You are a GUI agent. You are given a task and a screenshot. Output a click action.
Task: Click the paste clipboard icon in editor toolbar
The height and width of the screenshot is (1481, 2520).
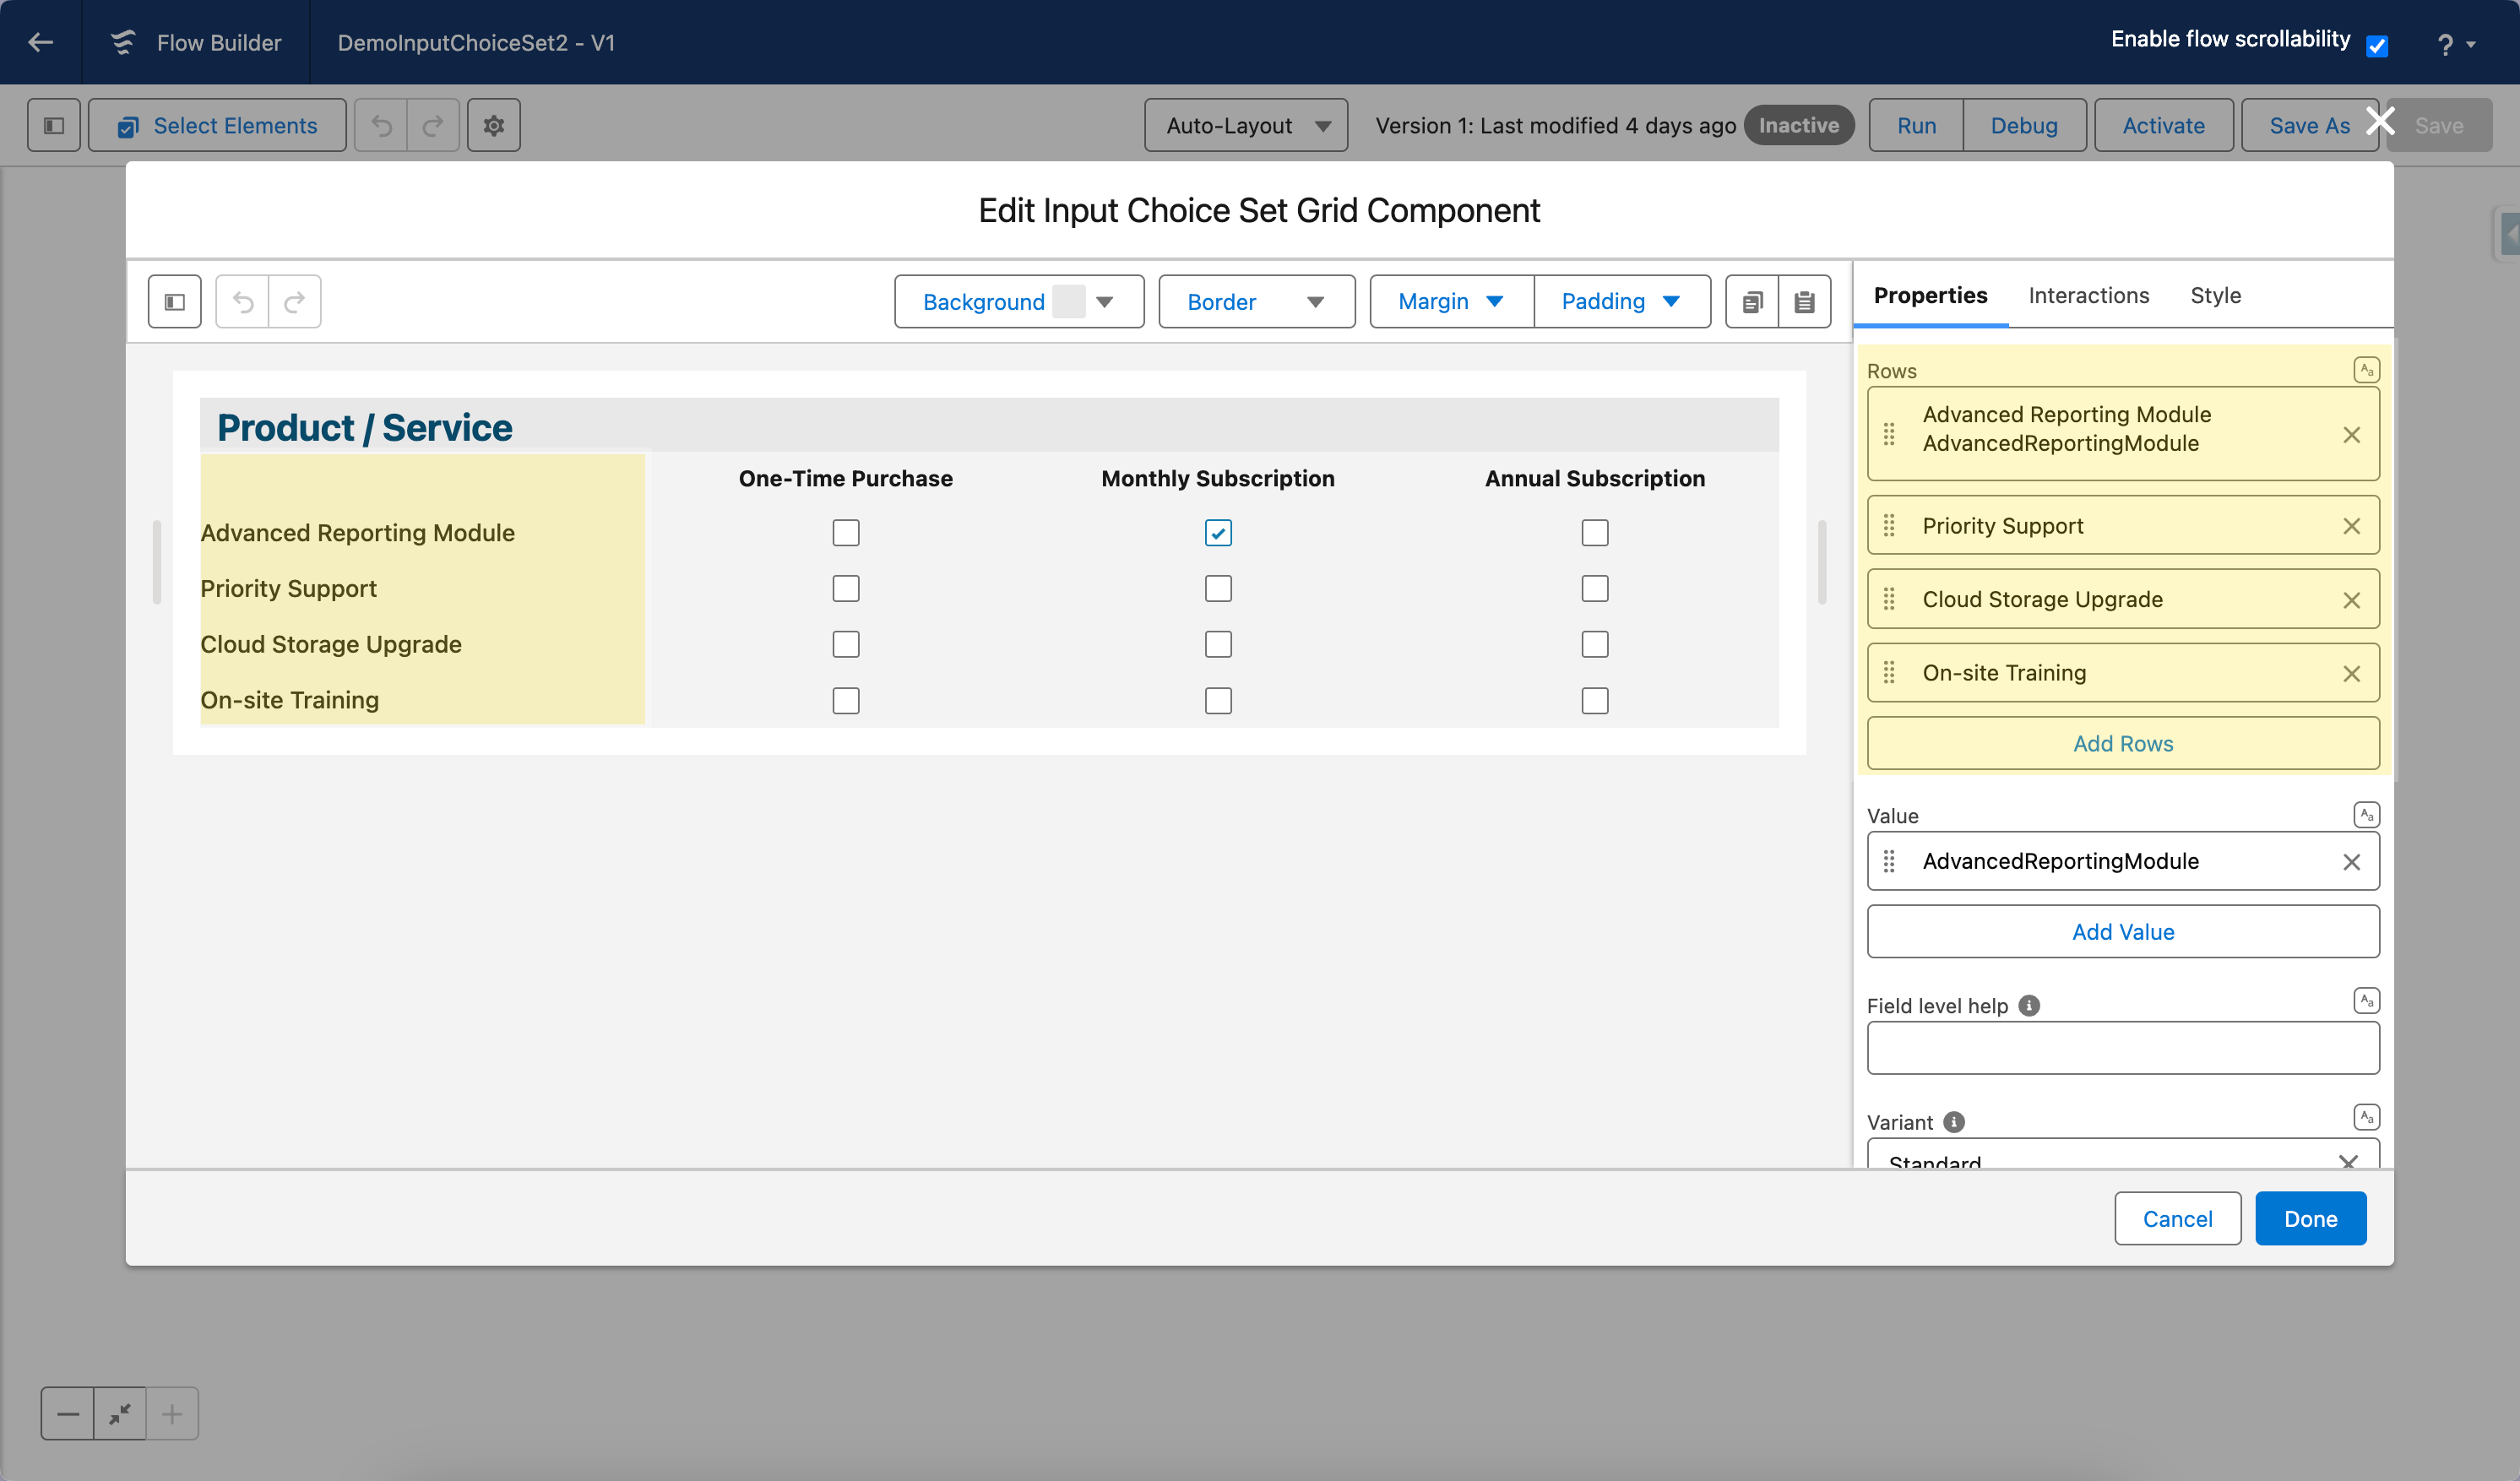(x=1804, y=302)
